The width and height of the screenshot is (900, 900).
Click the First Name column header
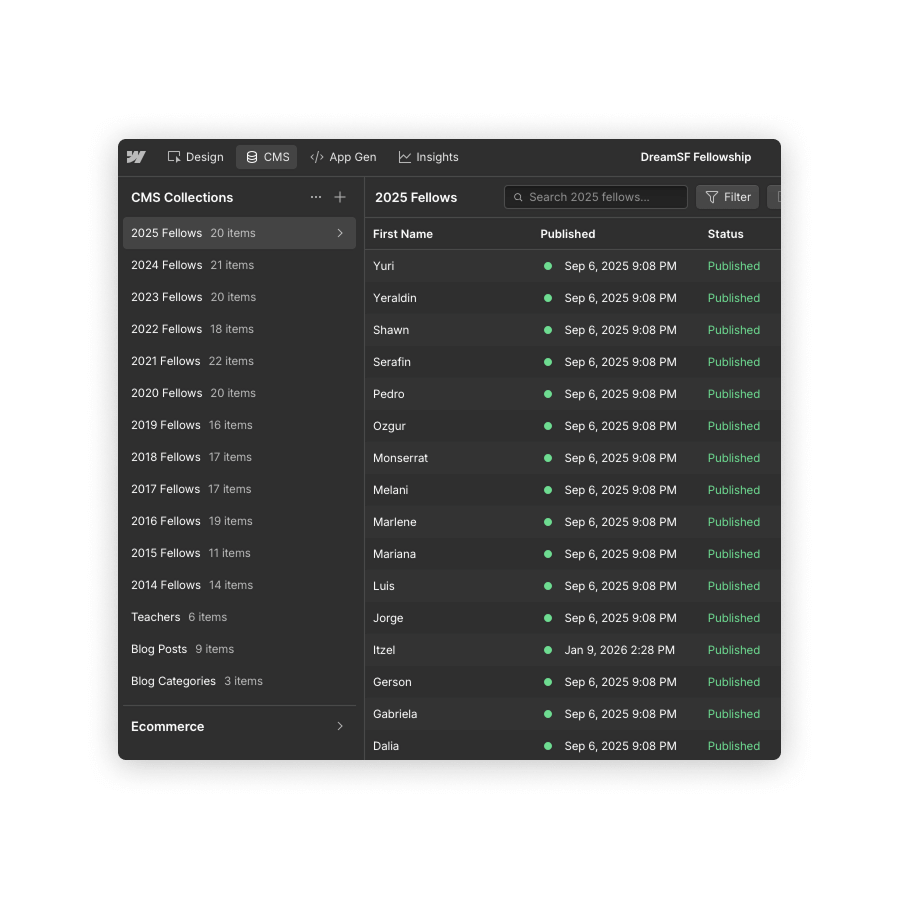[402, 234]
